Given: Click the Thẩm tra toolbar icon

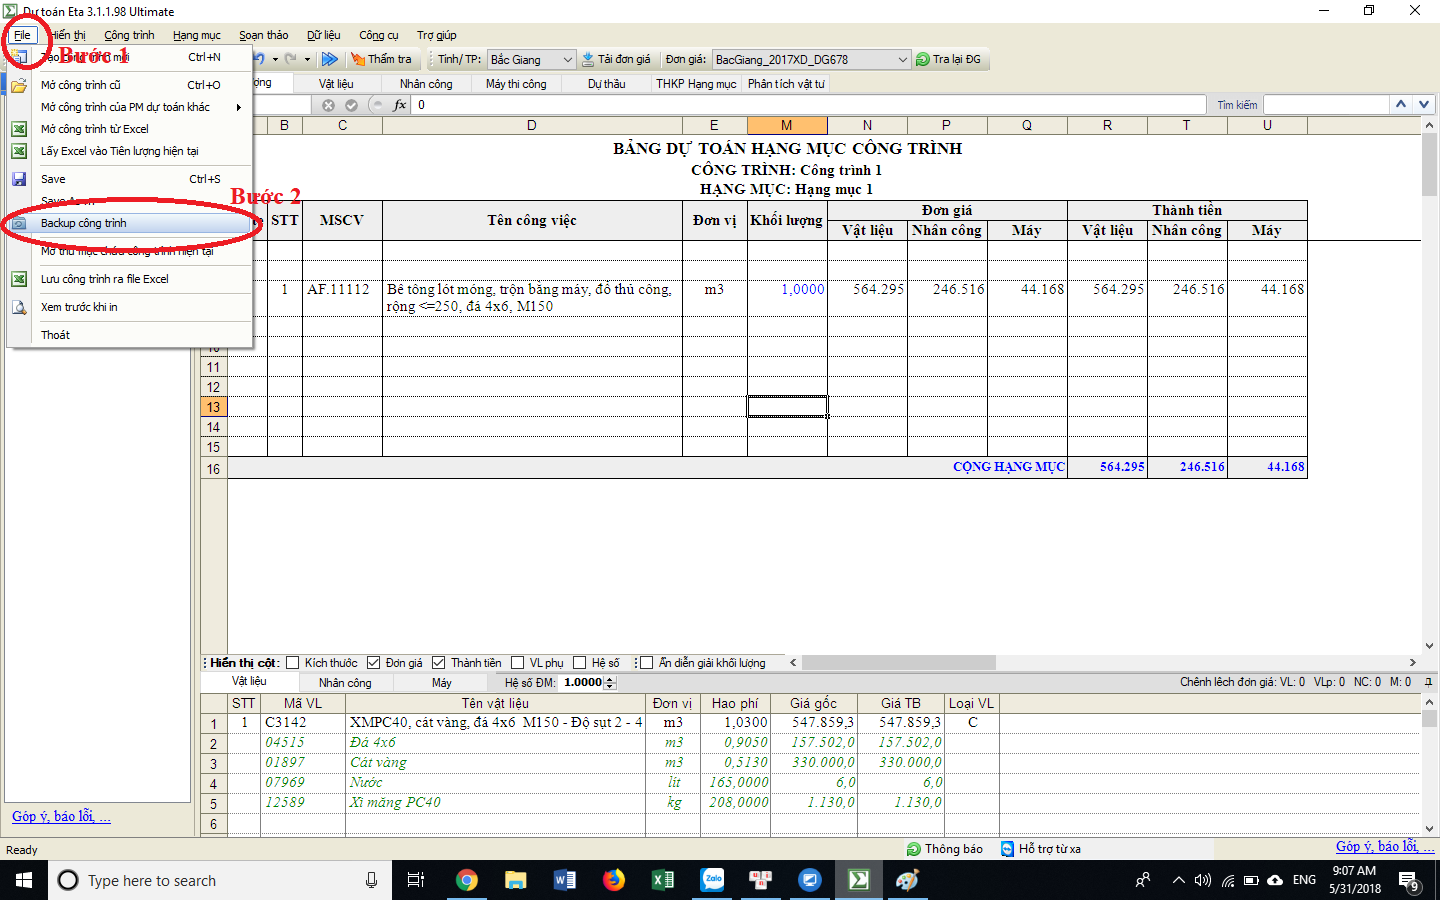Looking at the screenshot, I should (358, 59).
